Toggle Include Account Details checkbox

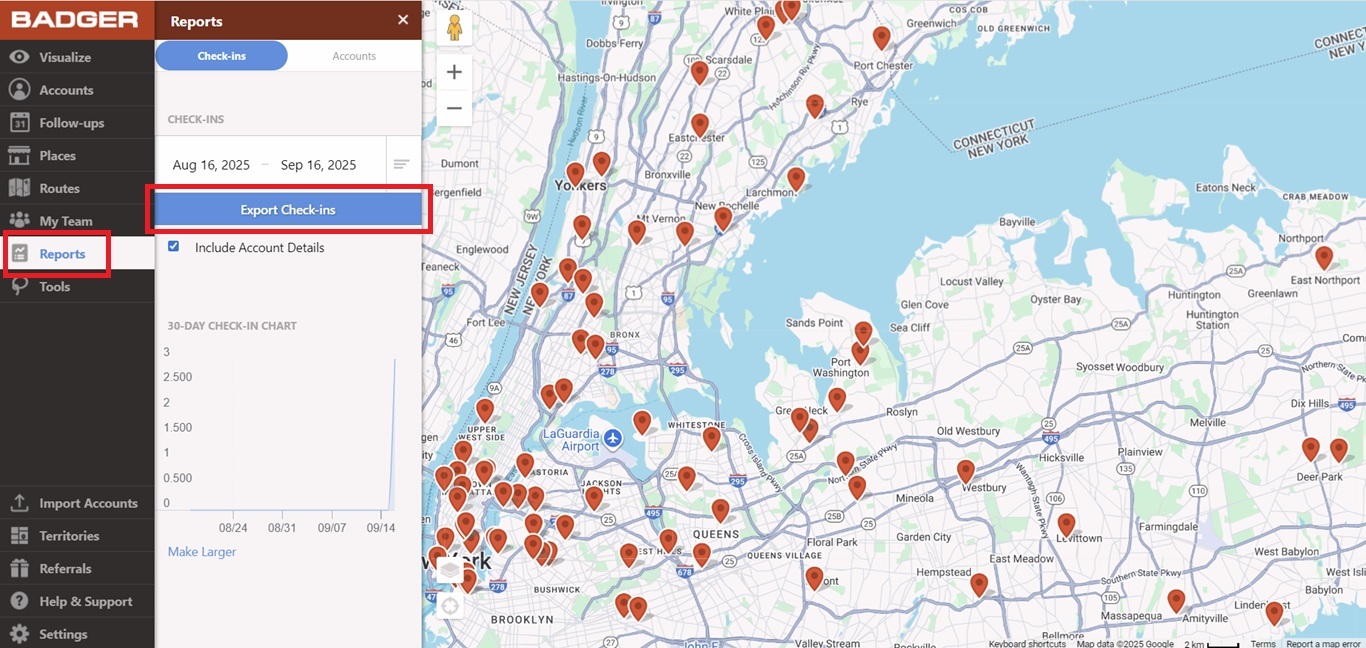(x=174, y=246)
